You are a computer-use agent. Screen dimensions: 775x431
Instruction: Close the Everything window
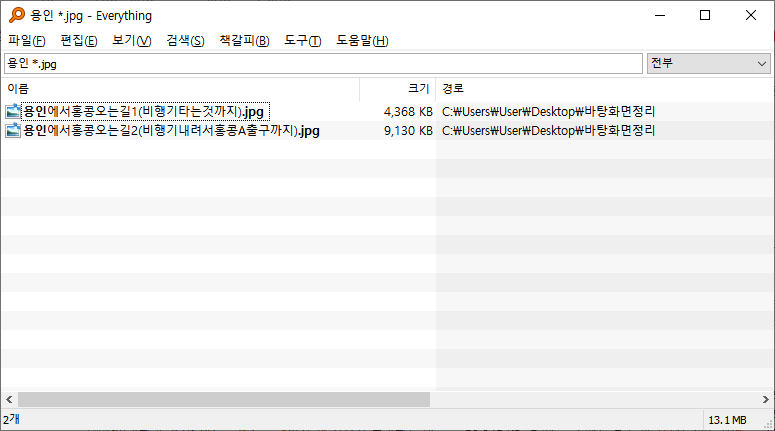tap(751, 15)
